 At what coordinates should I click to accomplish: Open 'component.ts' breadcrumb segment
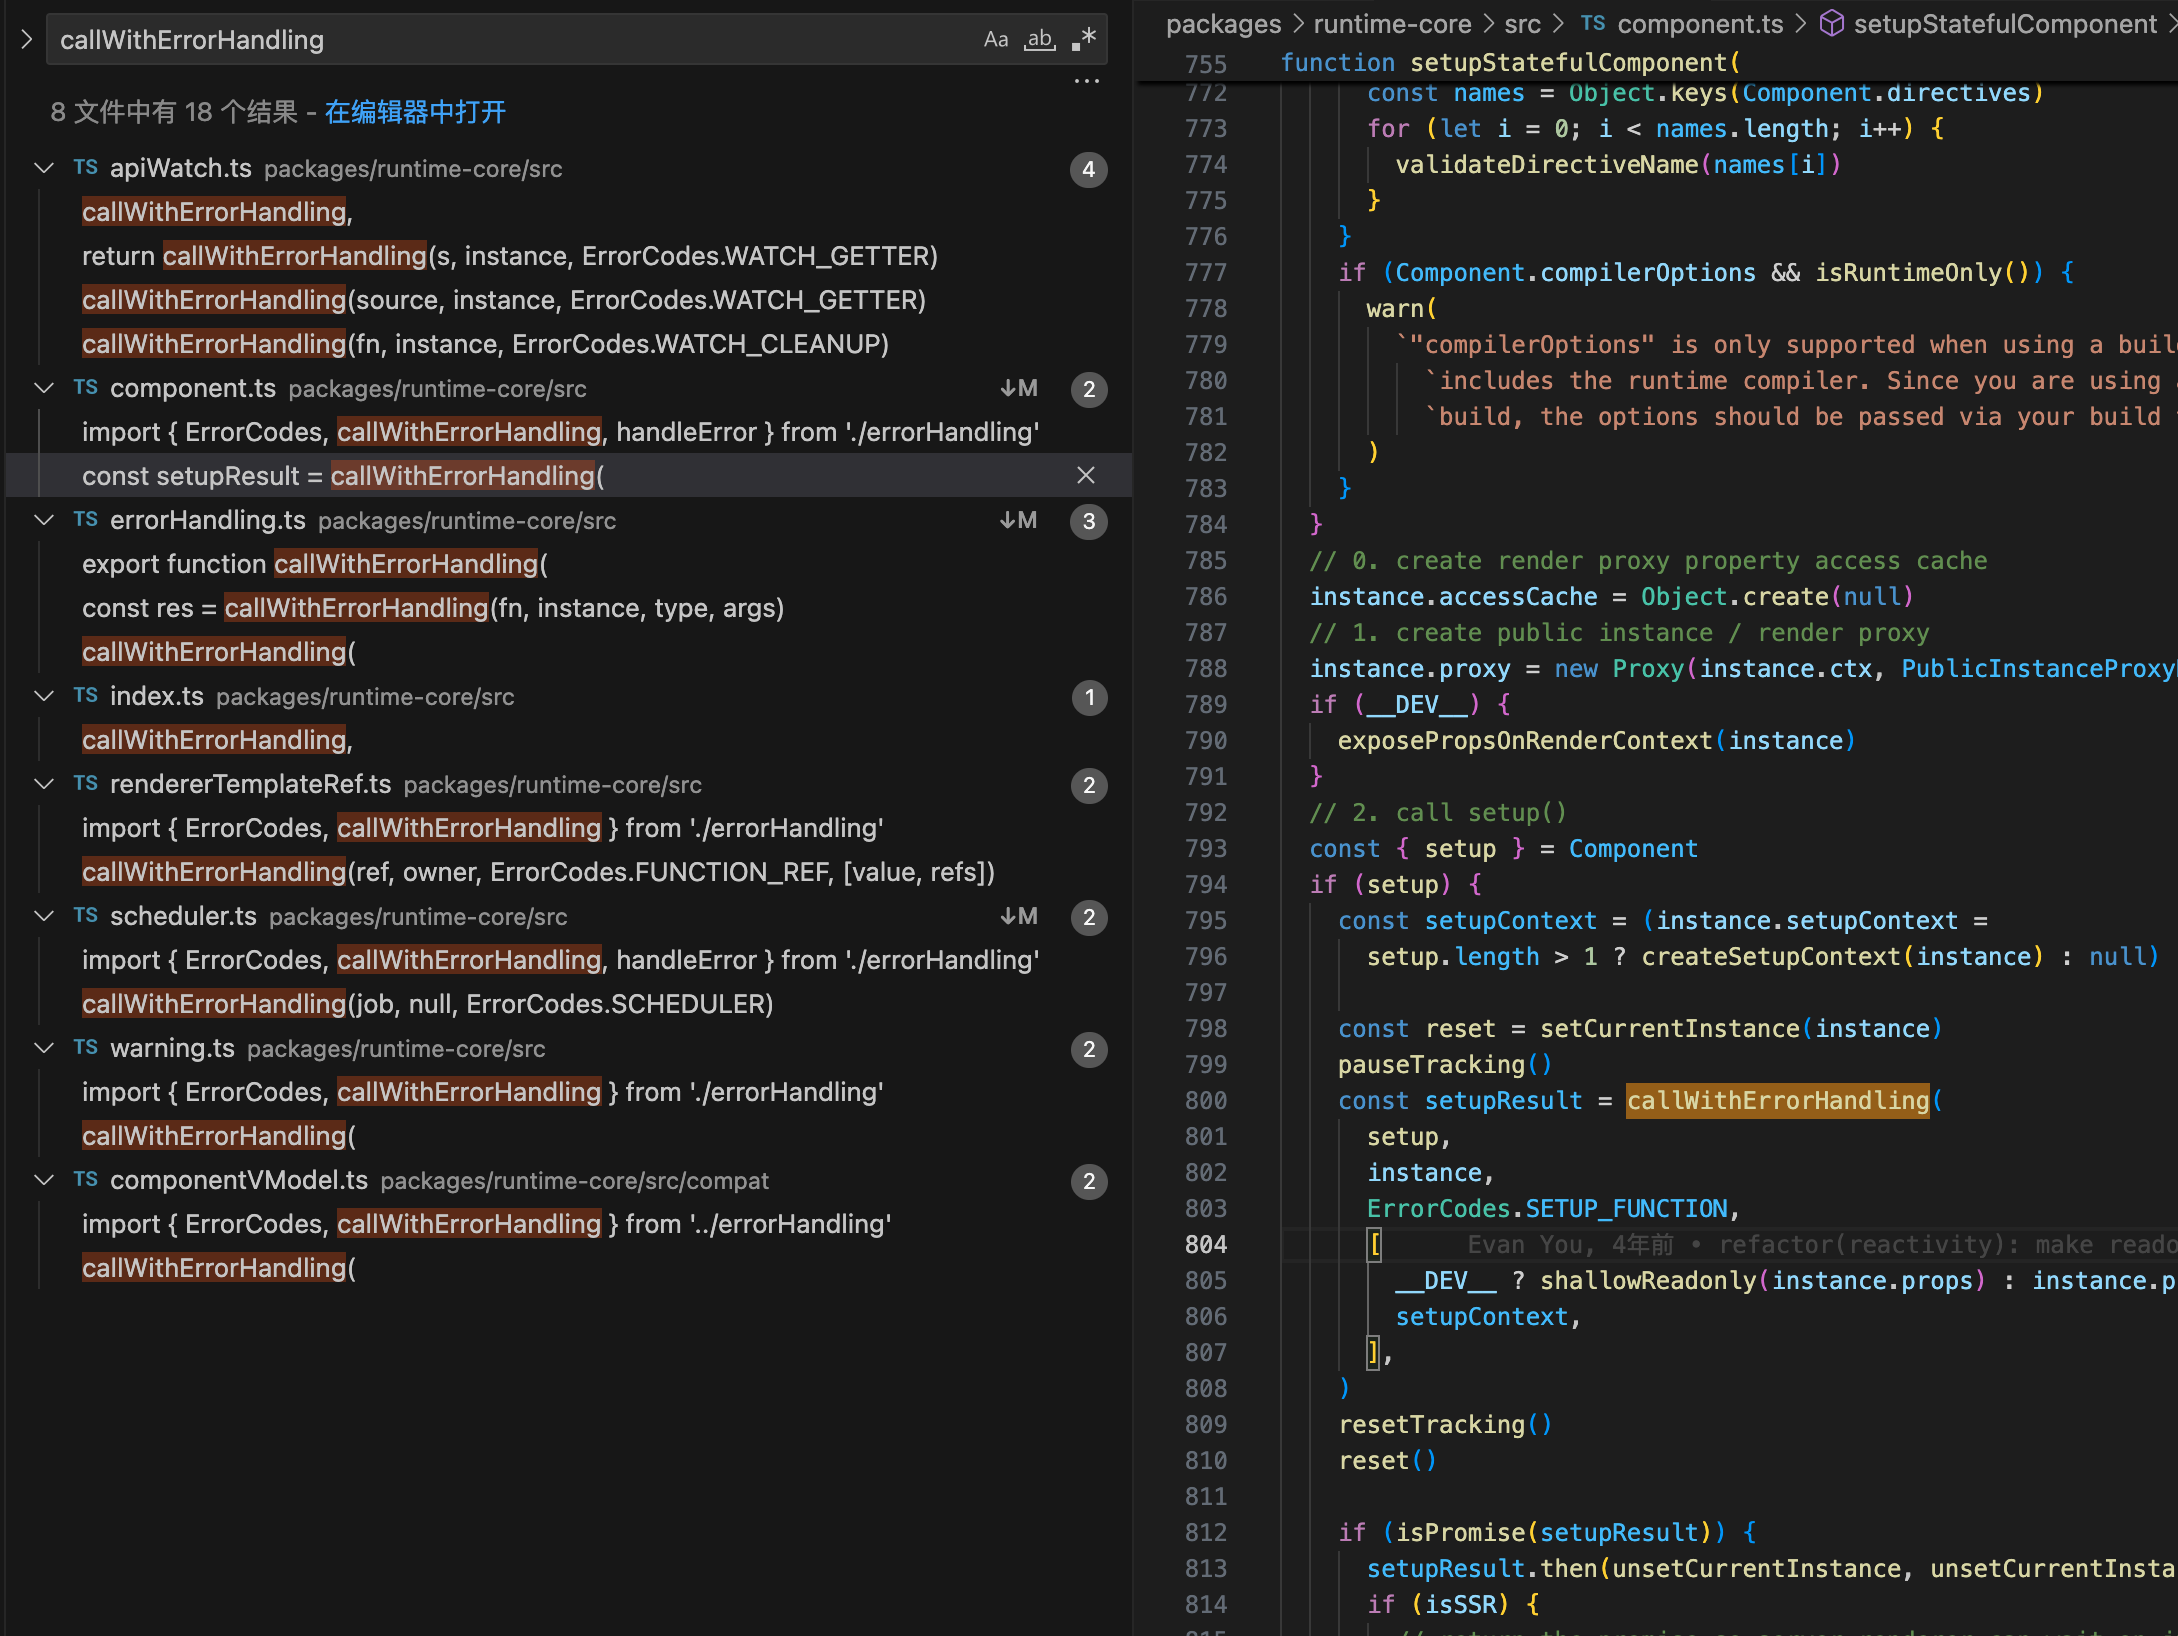1700,24
